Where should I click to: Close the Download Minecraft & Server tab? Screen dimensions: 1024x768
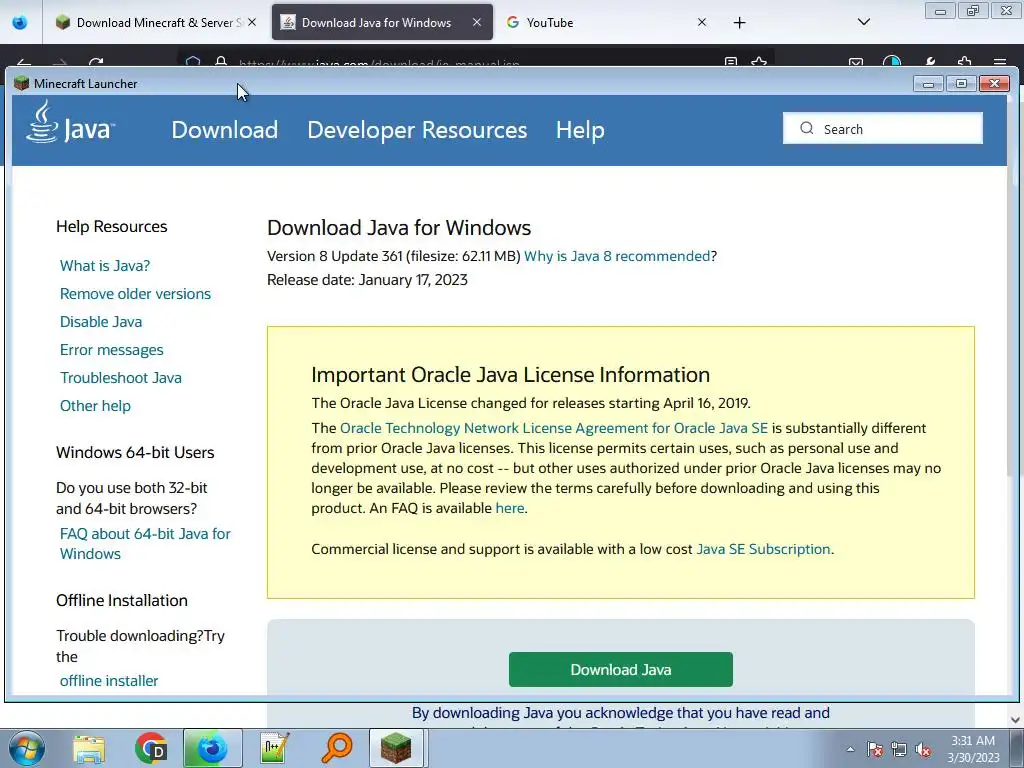[x=252, y=22]
